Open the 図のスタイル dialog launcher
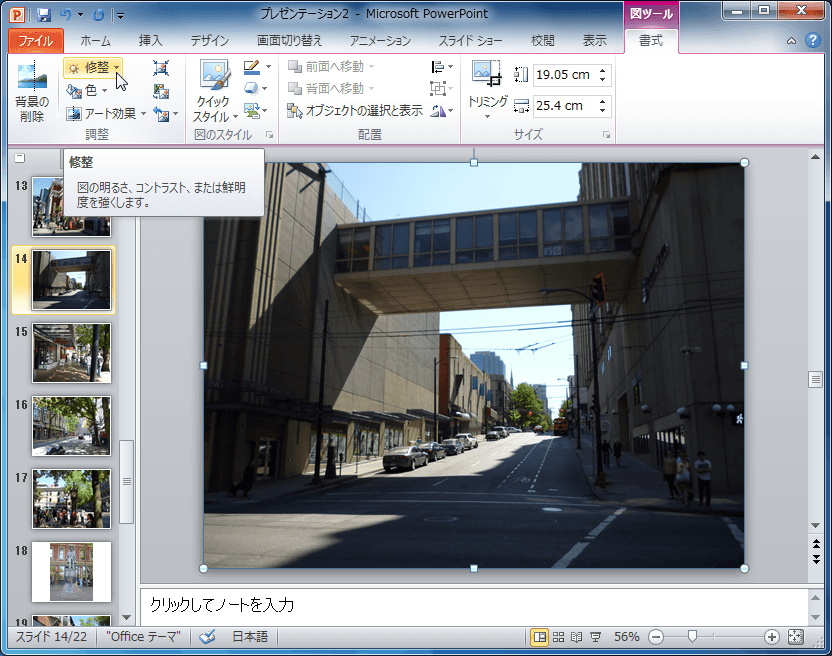Viewport: 832px width, 656px height. [x=270, y=135]
